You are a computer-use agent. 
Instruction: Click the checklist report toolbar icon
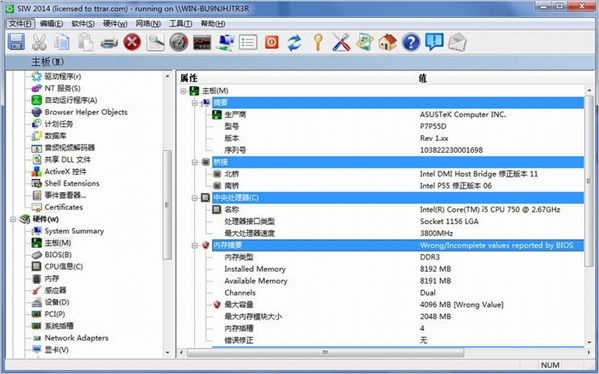coord(248,42)
